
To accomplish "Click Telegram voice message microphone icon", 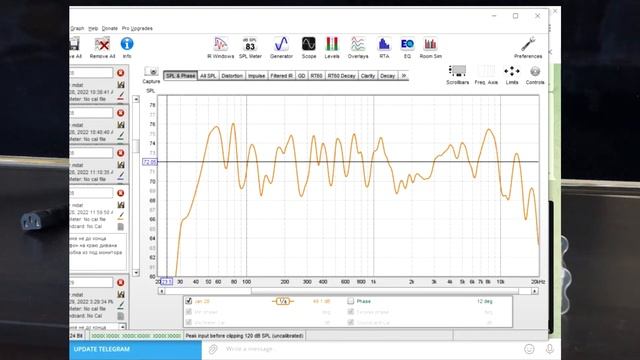I will point(550,349).
